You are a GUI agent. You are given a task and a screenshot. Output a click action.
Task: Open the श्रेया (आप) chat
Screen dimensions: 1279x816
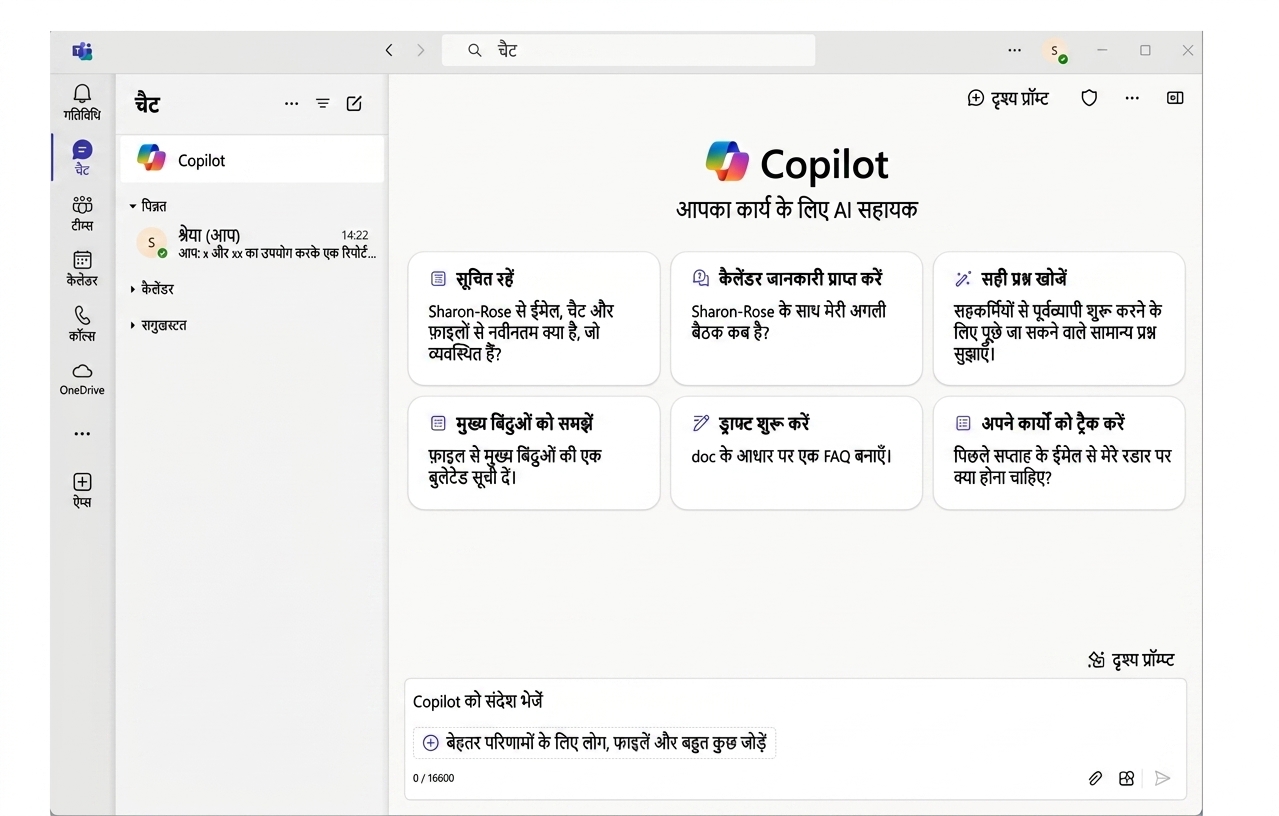pyautogui.click(x=252, y=243)
